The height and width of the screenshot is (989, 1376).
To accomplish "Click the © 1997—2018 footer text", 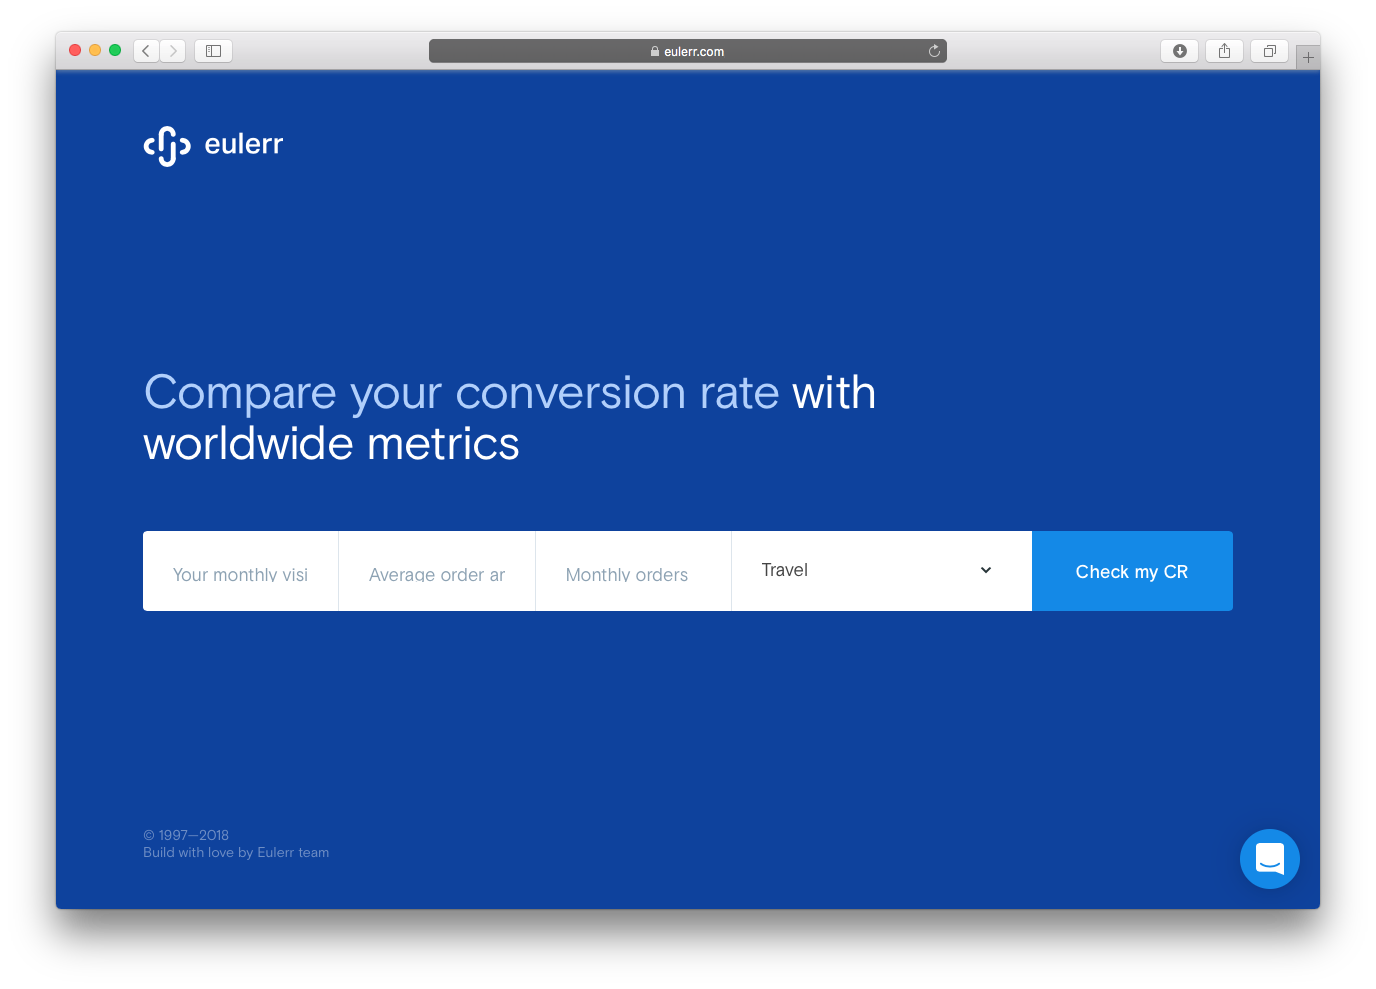I will coord(186,835).
